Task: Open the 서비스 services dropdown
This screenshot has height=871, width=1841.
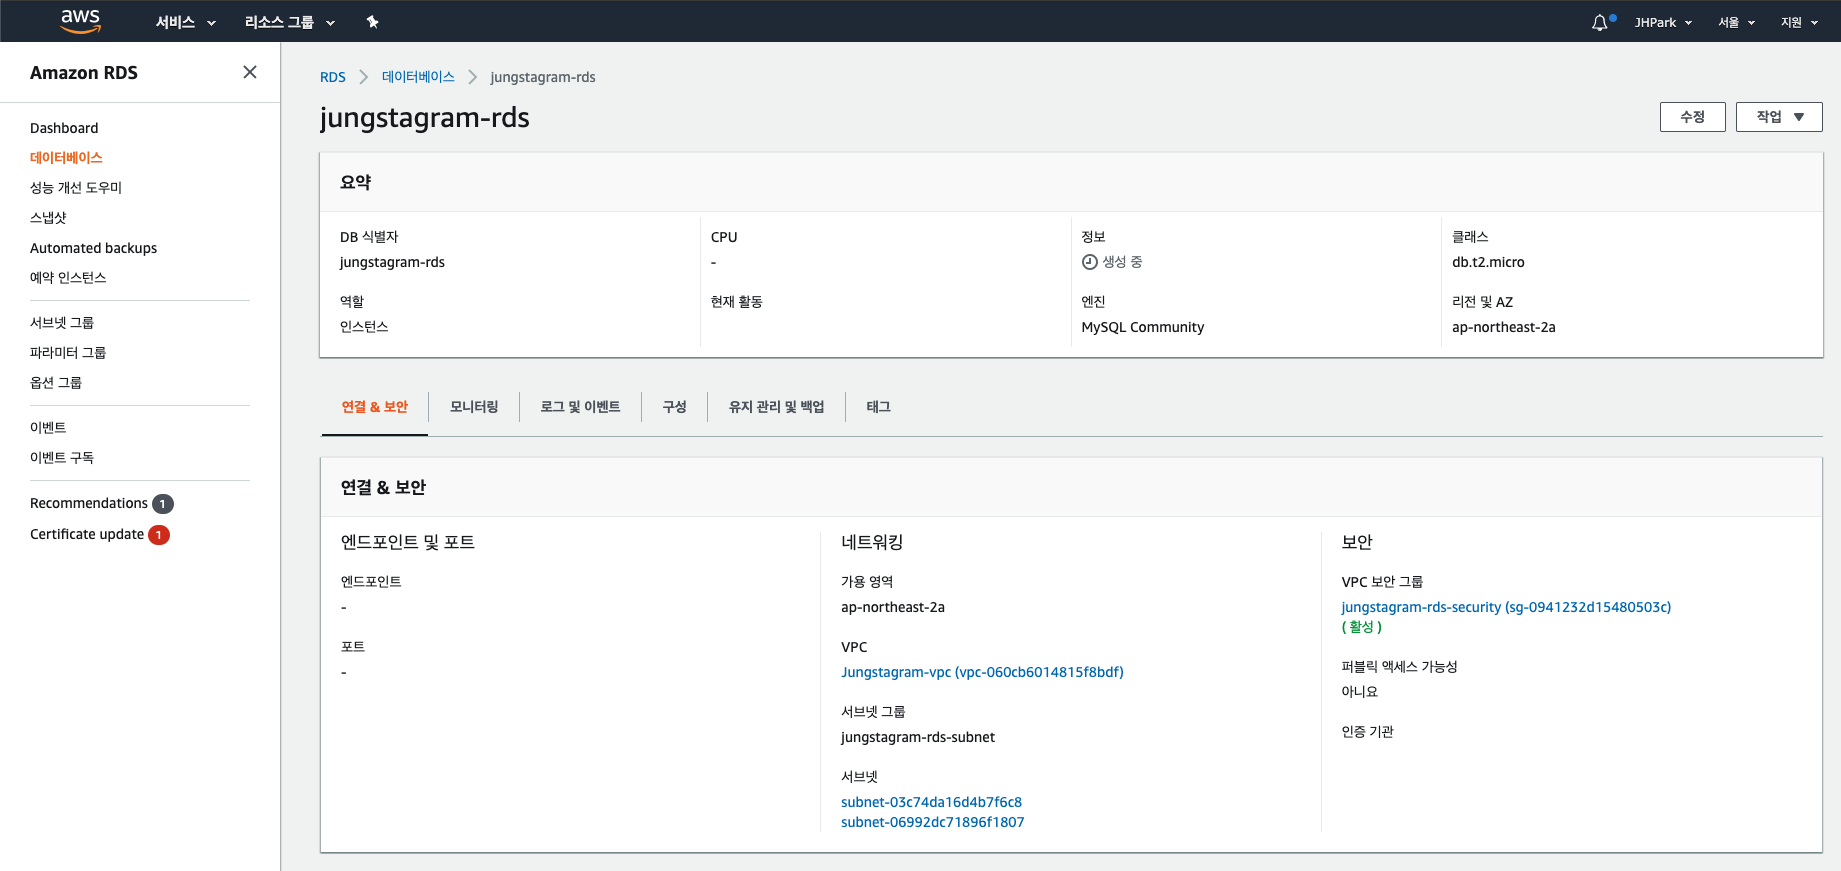Action: pos(186,22)
